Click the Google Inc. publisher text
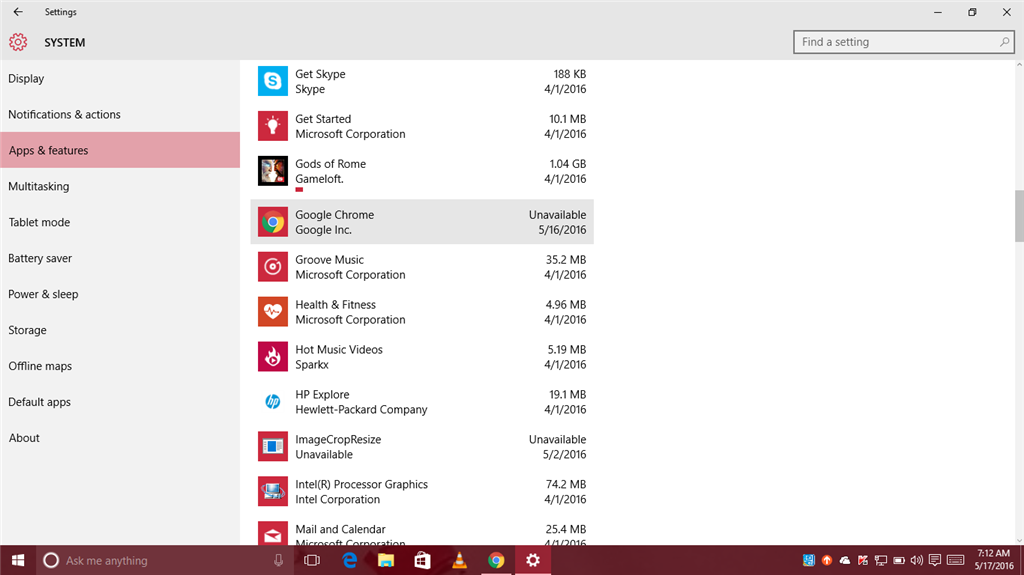 click(323, 230)
